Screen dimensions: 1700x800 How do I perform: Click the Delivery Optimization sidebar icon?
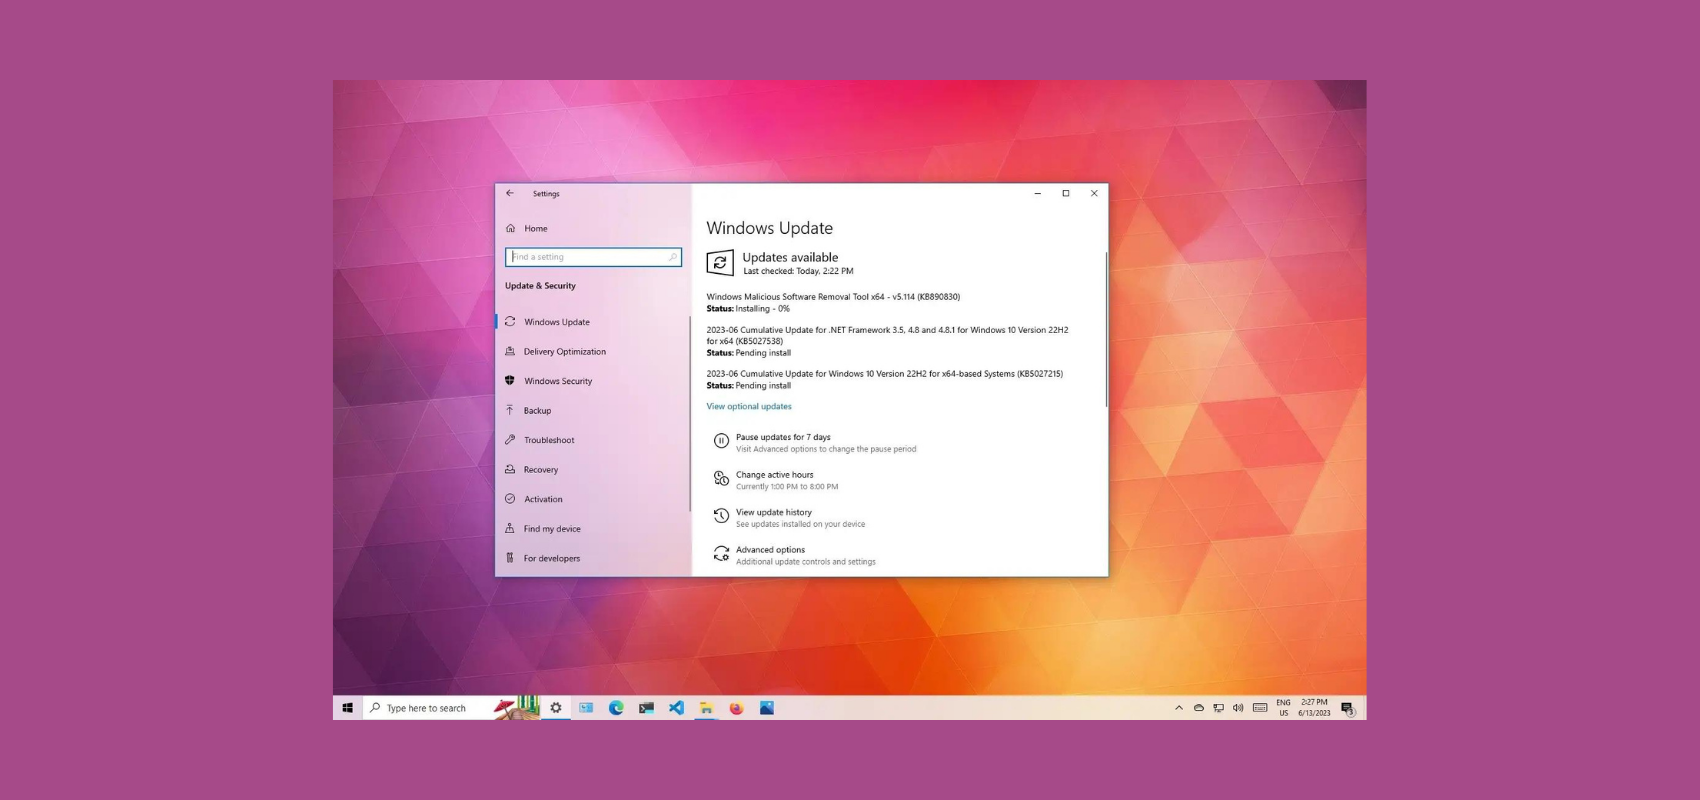tap(510, 351)
